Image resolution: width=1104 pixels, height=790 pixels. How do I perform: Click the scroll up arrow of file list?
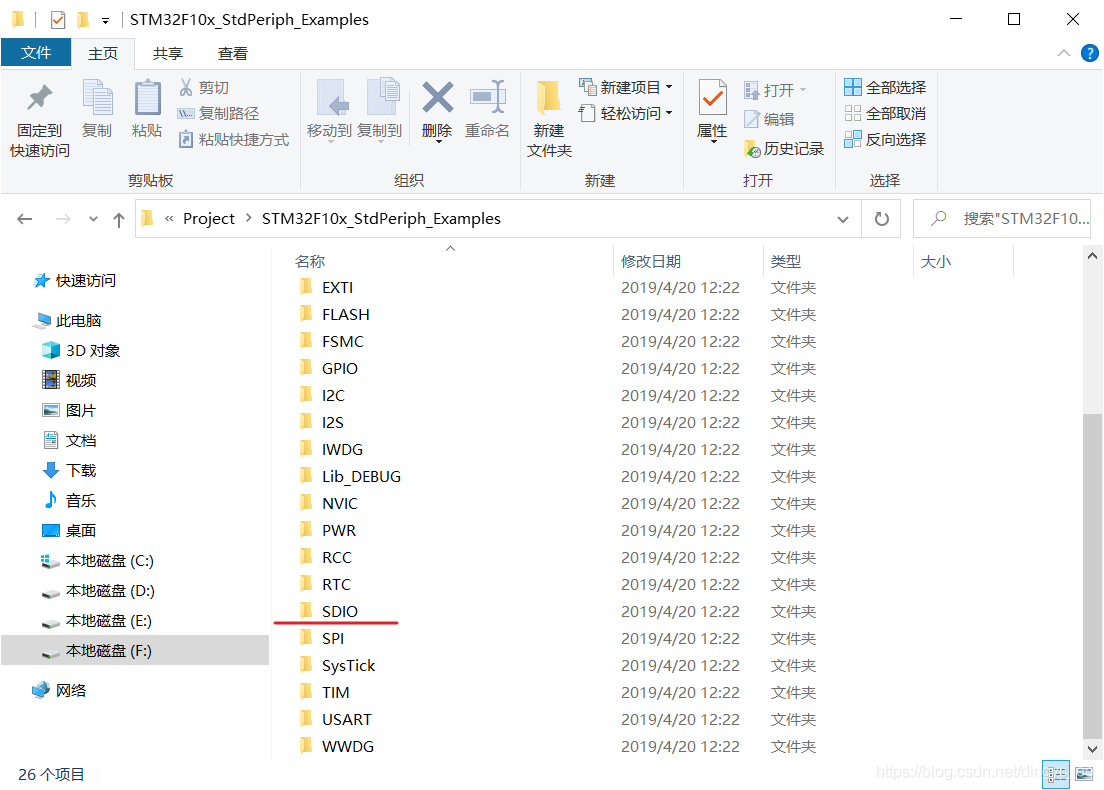coord(1092,257)
